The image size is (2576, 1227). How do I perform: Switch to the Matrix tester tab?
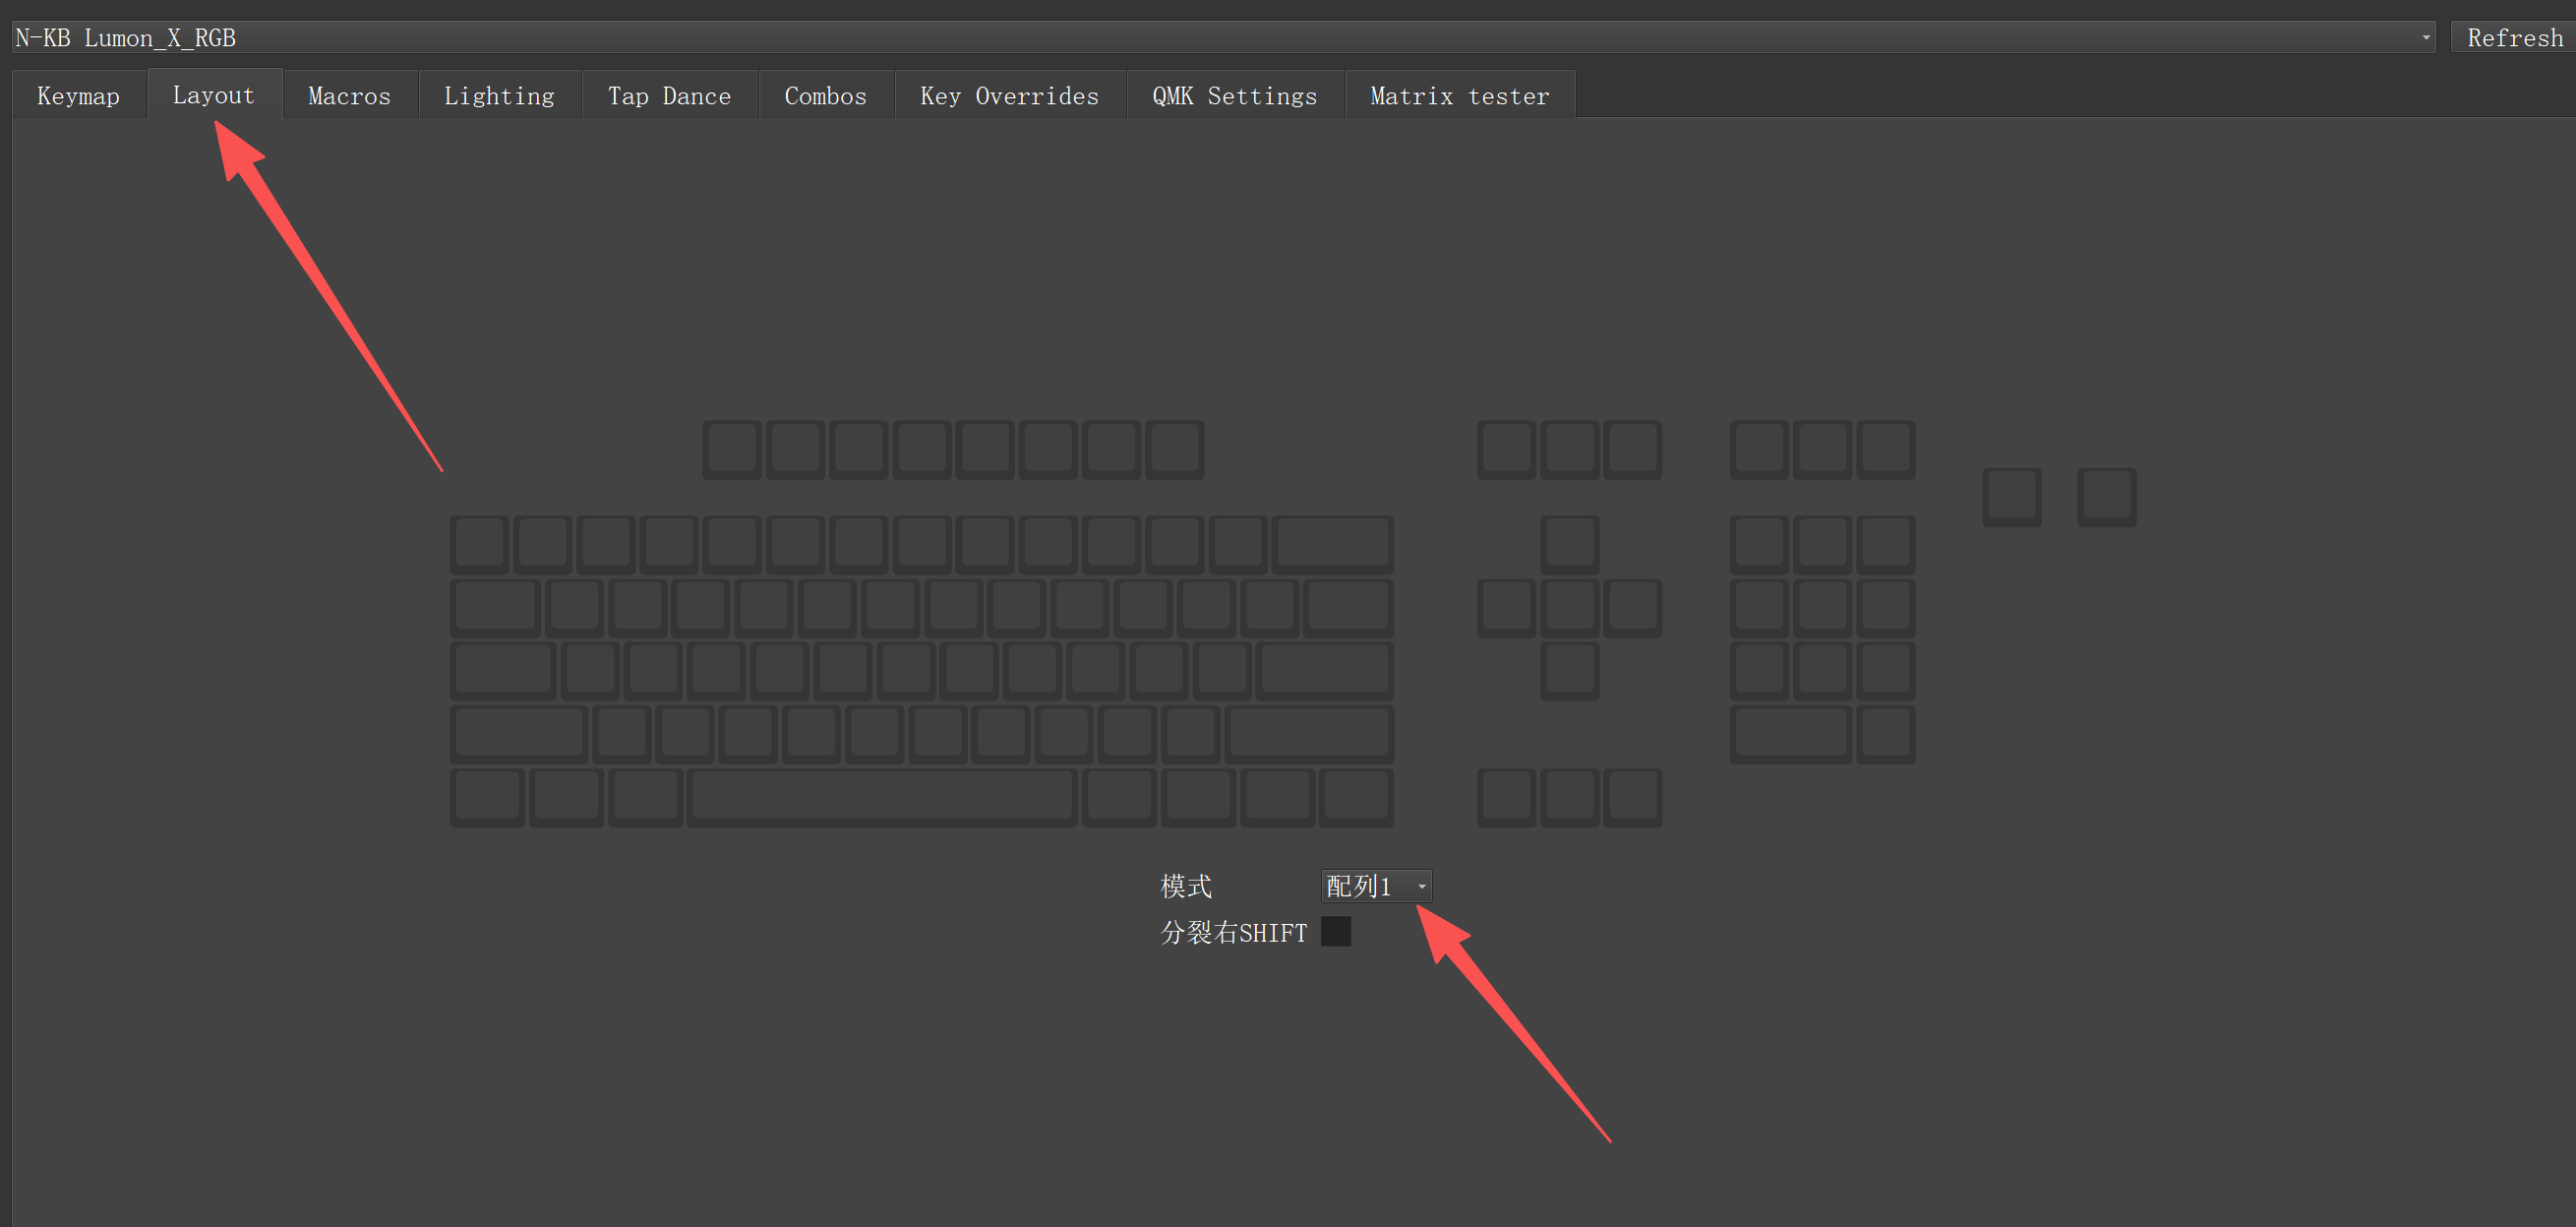[1459, 96]
